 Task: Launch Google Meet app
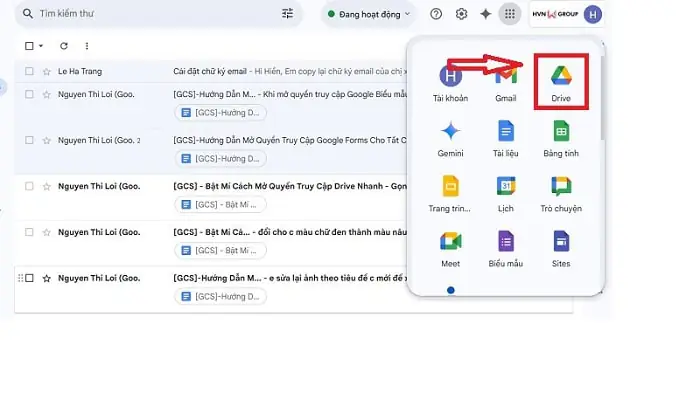click(x=450, y=249)
